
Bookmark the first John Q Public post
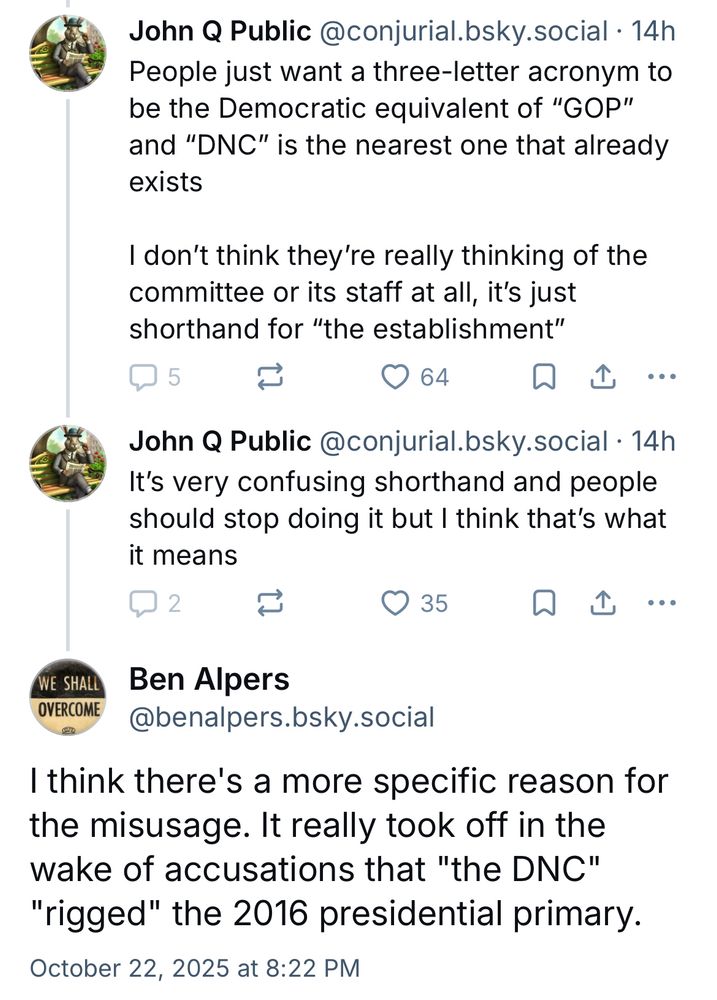coord(544,377)
